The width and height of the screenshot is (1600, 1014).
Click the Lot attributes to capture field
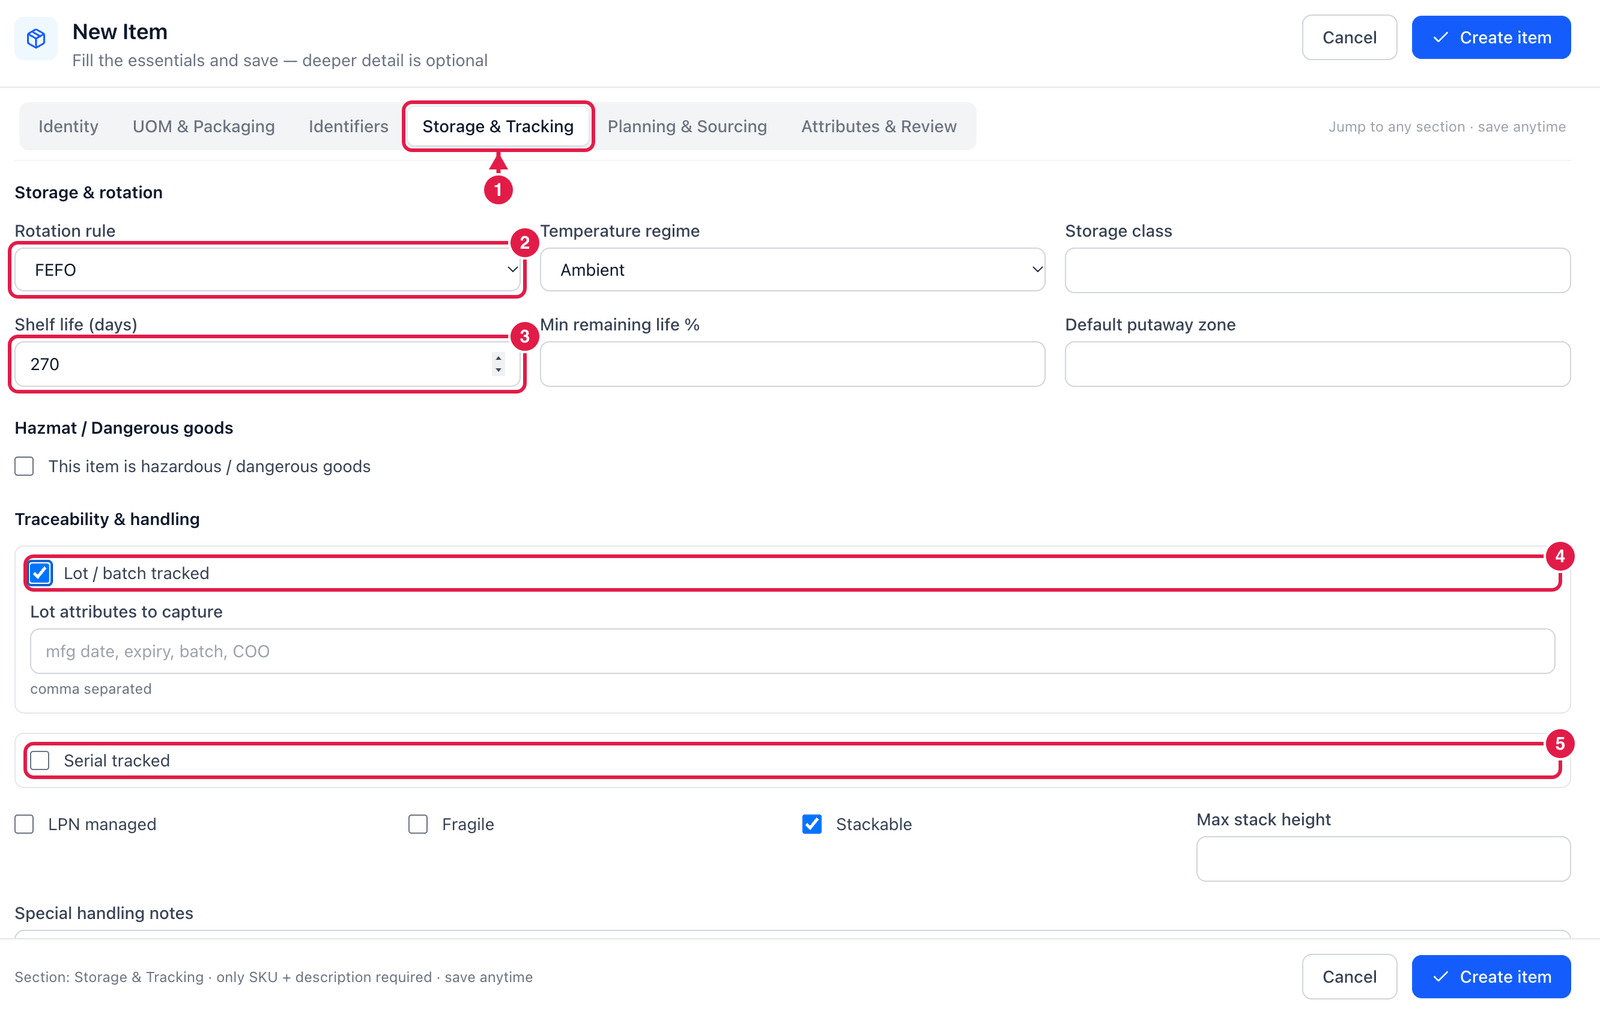pos(793,651)
